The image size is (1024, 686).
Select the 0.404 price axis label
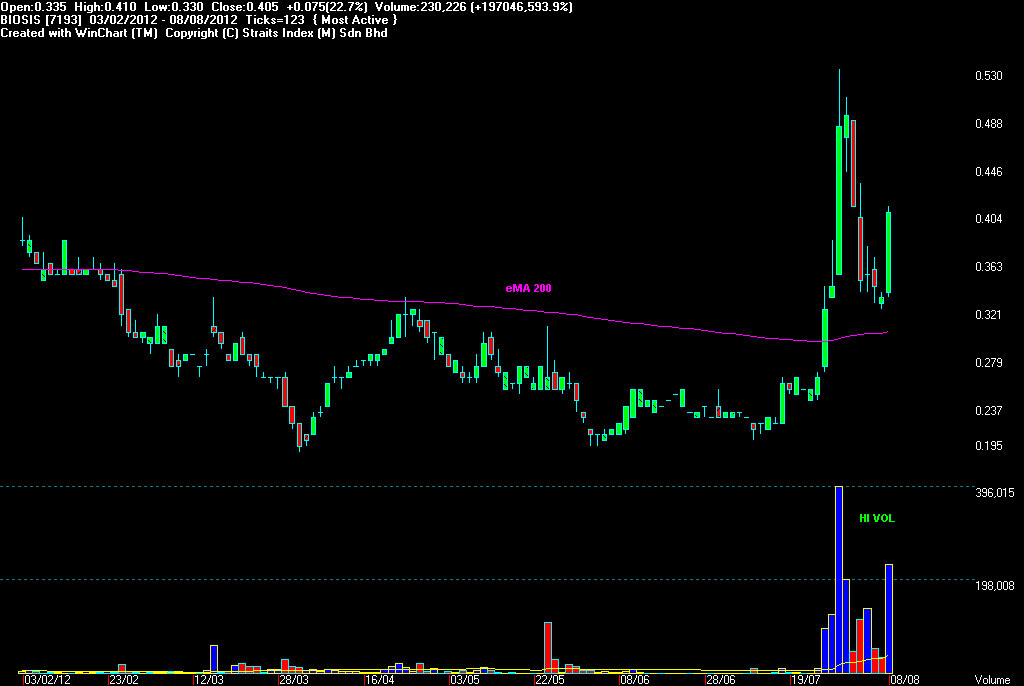[989, 219]
